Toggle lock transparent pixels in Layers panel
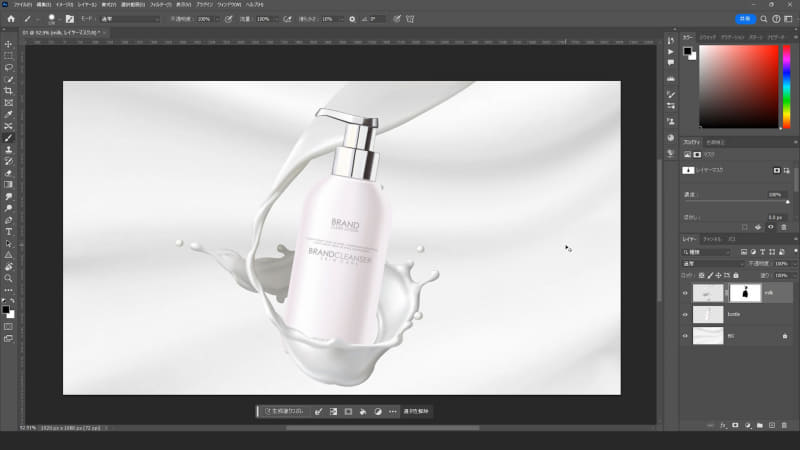This screenshot has height=450, width=800. pos(702,276)
